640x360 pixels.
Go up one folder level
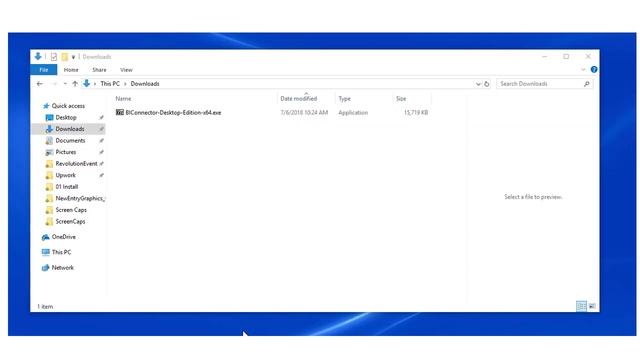pos(75,84)
